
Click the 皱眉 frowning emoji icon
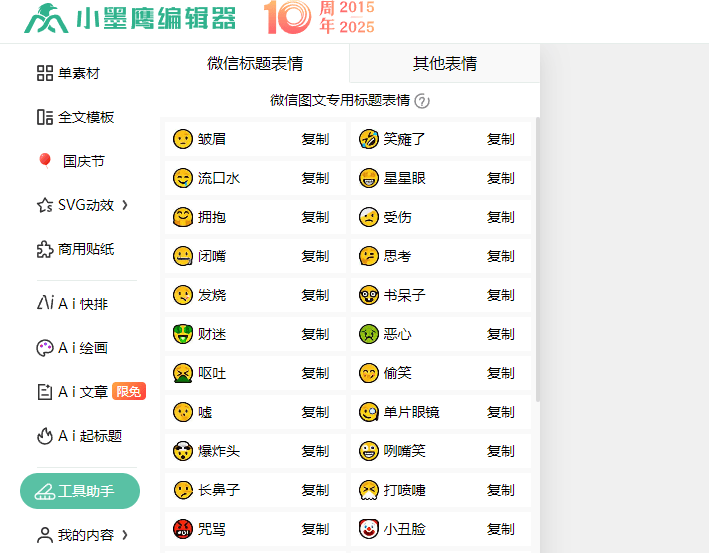pyautogui.click(x=182, y=139)
